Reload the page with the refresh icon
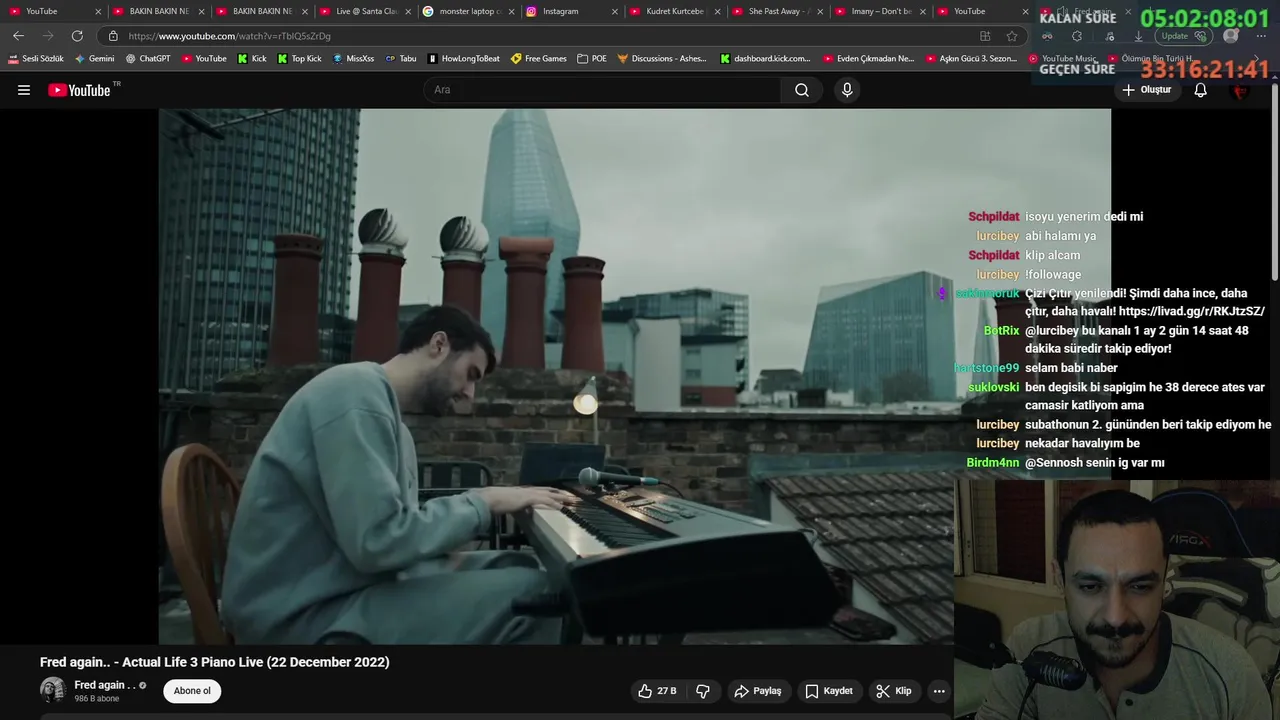The width and height of the screenshot is (1280, 720). click(77, 36)
